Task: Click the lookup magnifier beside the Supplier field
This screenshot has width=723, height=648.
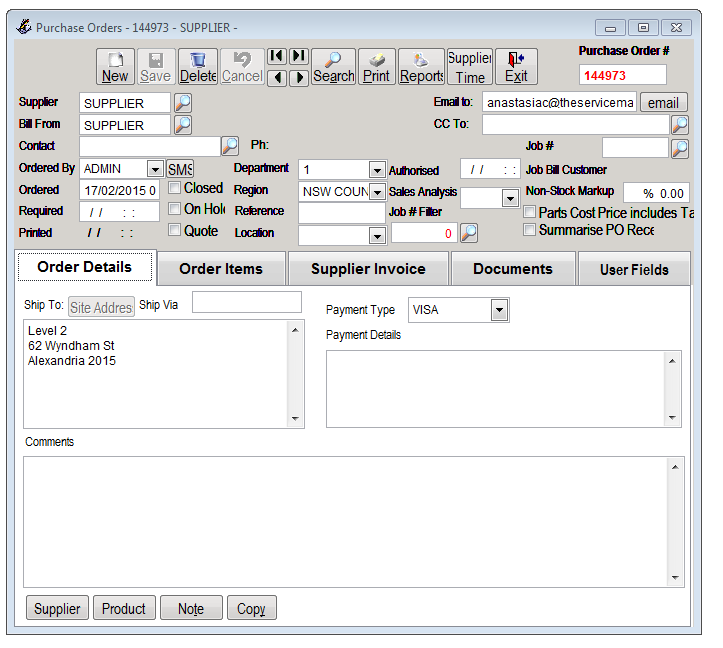Action: point(183,103)
